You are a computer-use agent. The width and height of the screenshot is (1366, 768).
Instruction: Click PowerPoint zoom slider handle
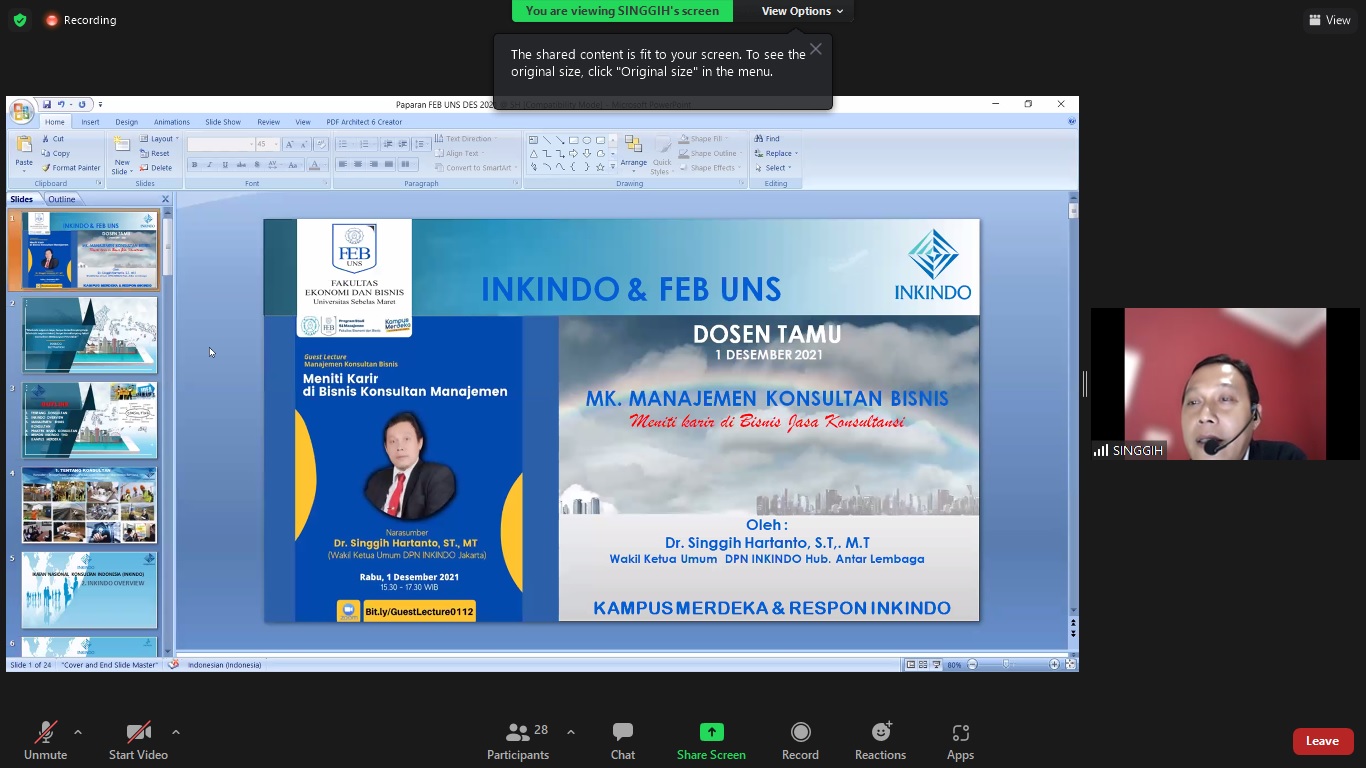1006,664
